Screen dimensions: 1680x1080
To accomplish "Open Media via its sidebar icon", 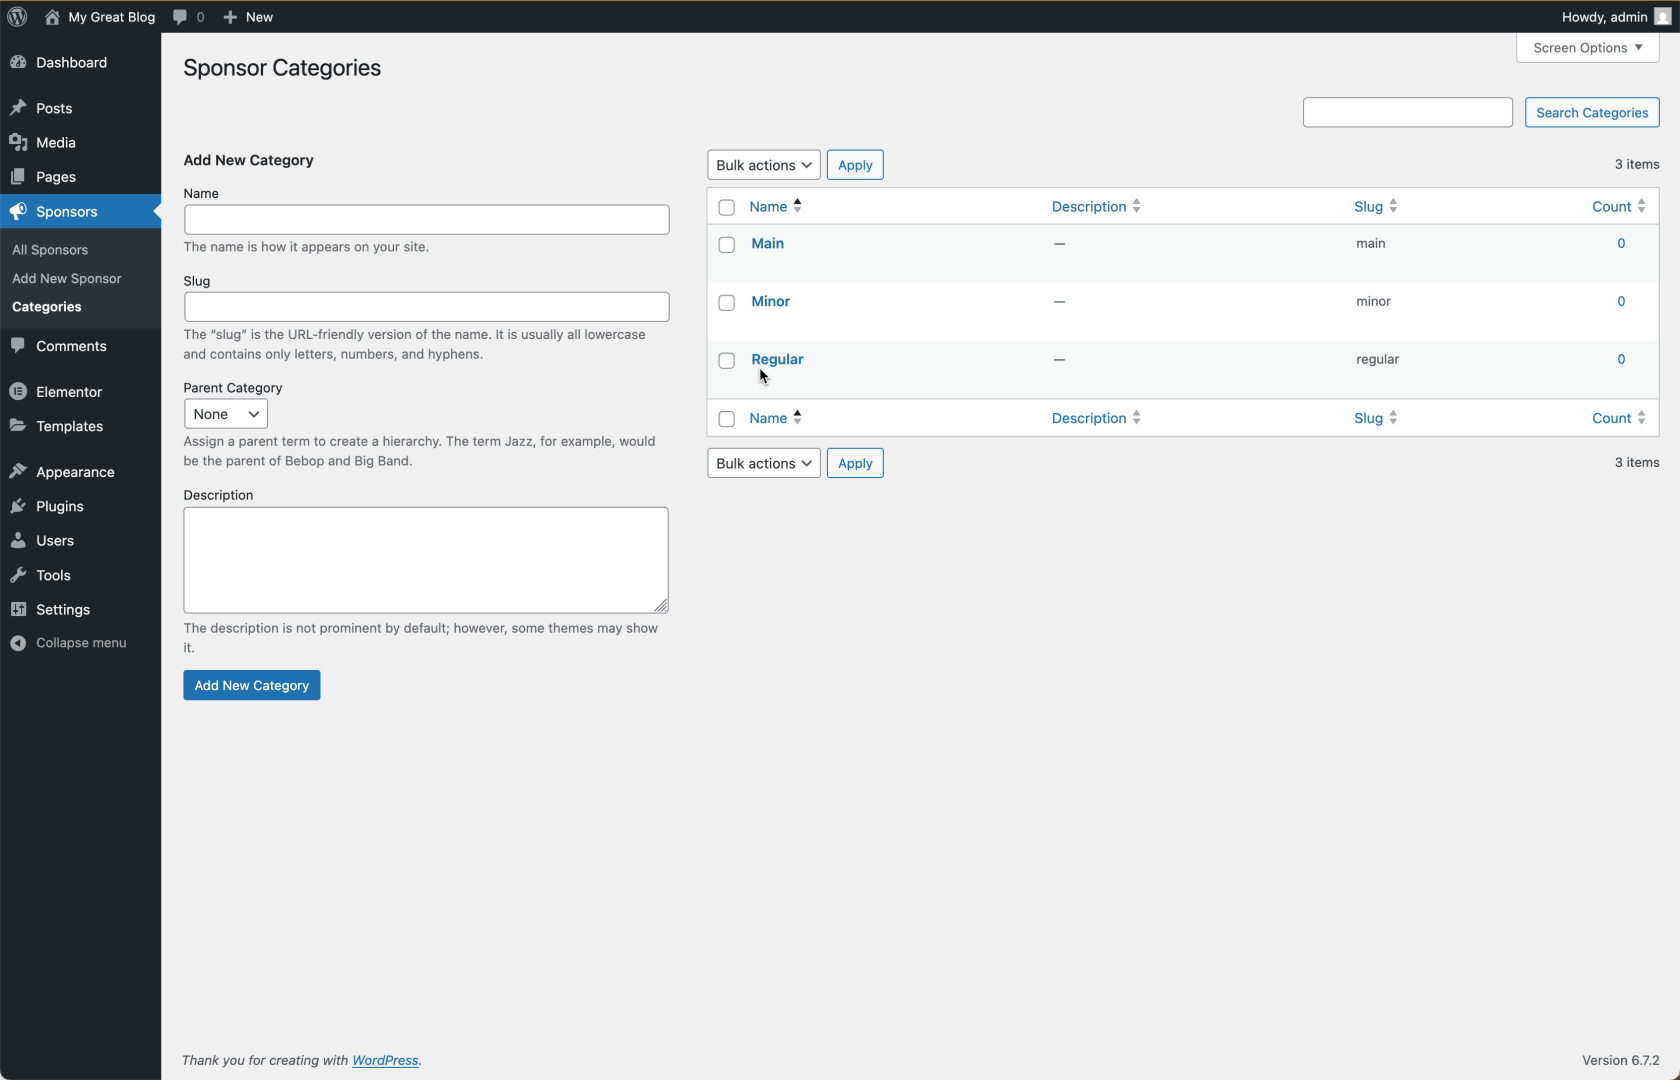I will coord(18,142).
